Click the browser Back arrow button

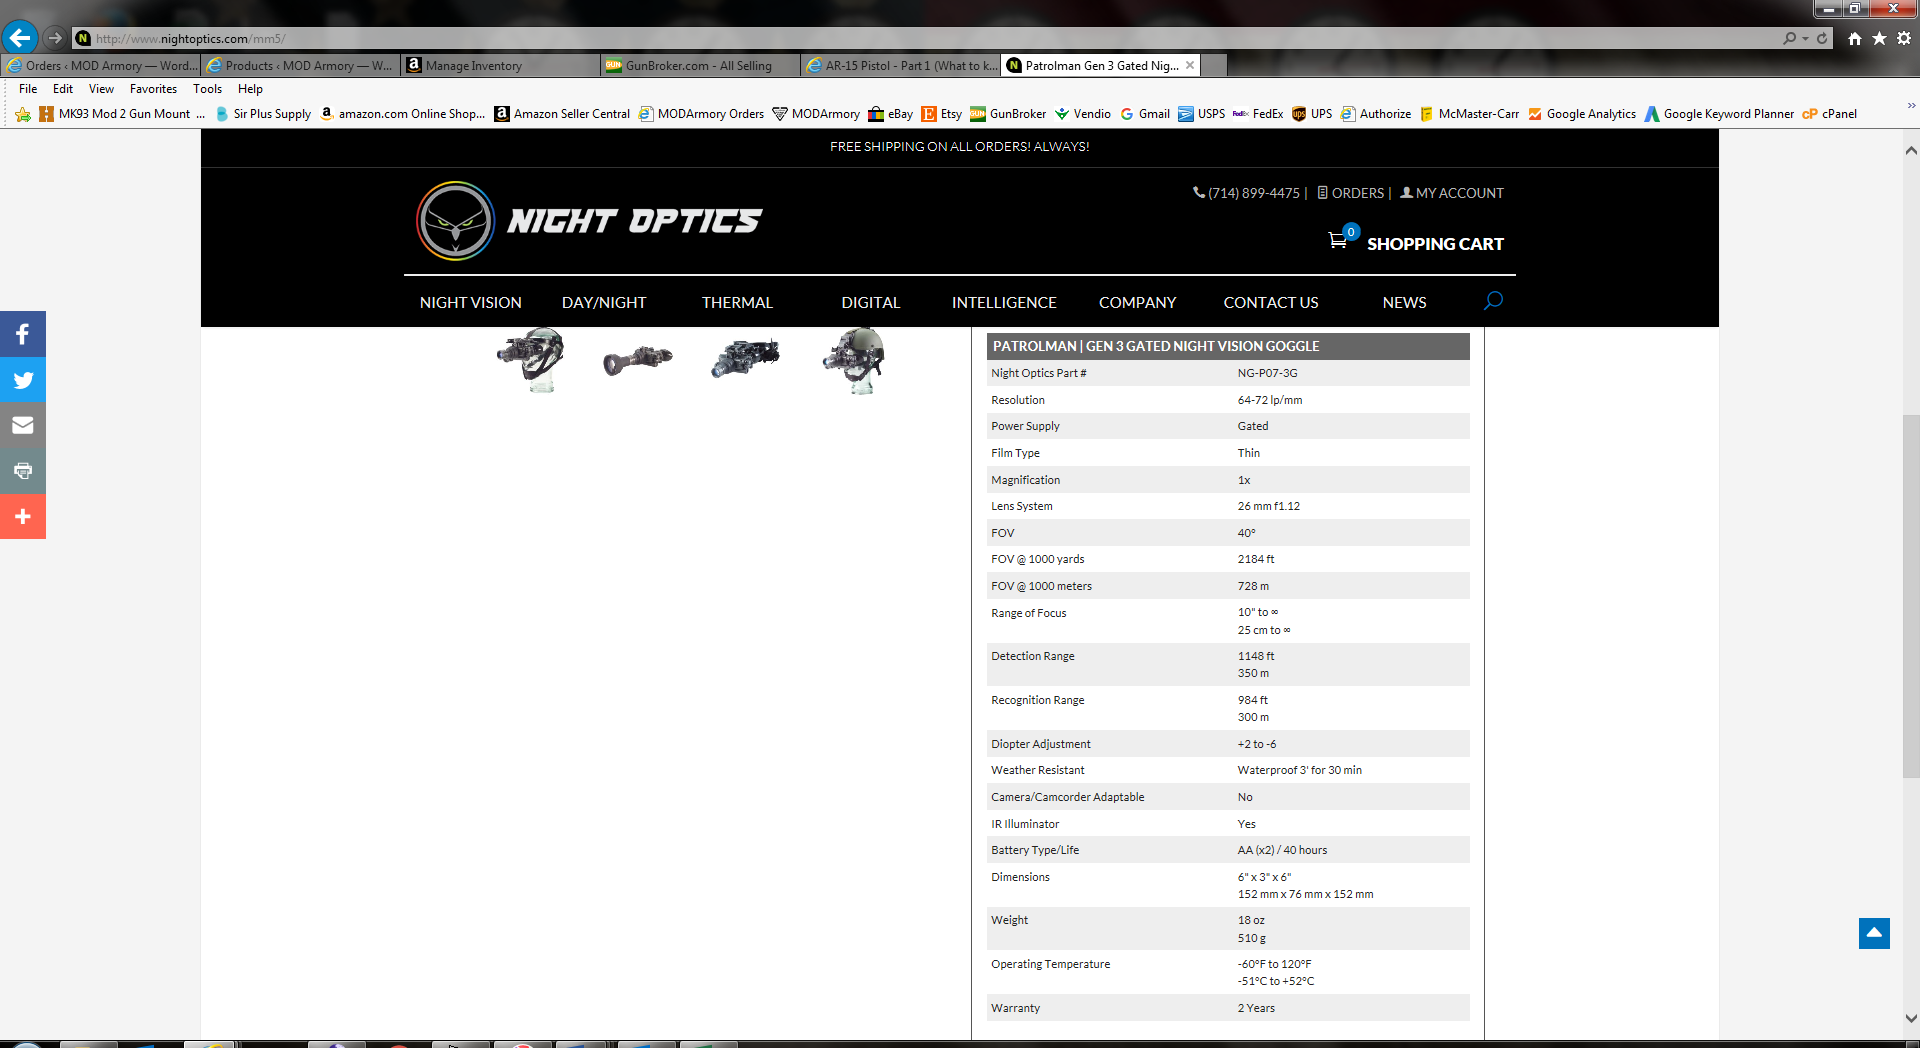pos(20,38)
